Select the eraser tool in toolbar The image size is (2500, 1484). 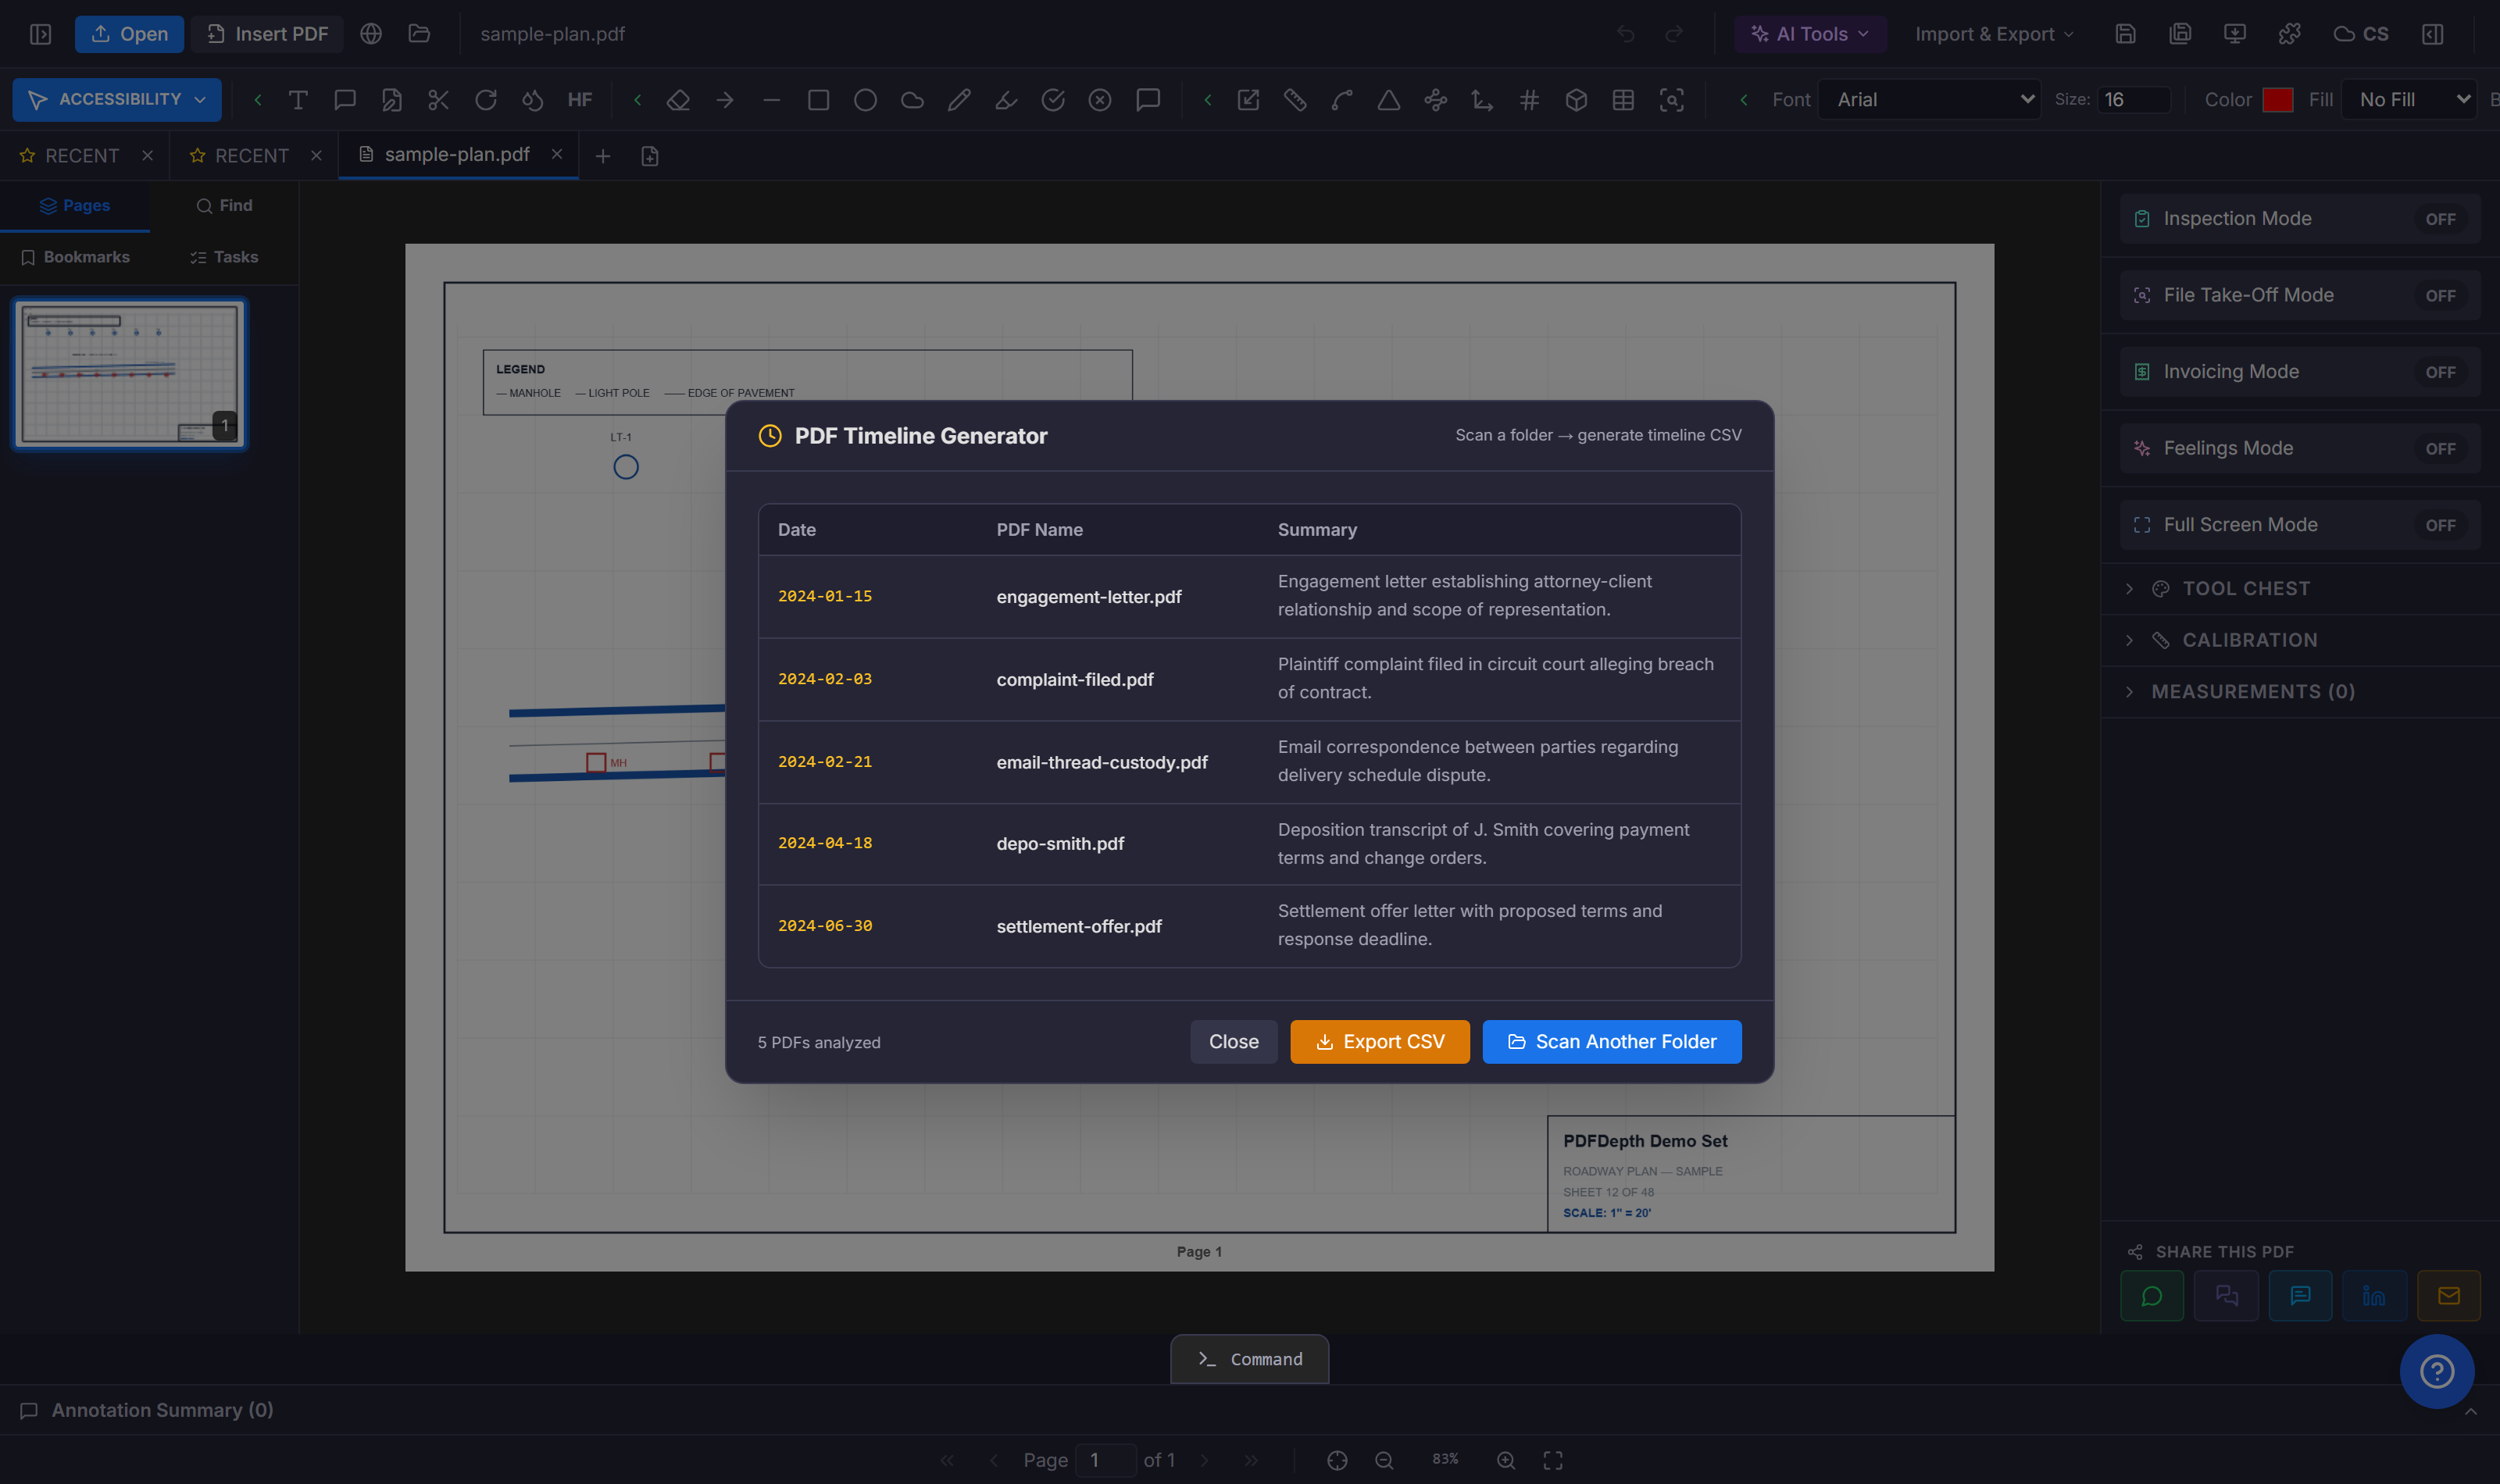[678, 100]
